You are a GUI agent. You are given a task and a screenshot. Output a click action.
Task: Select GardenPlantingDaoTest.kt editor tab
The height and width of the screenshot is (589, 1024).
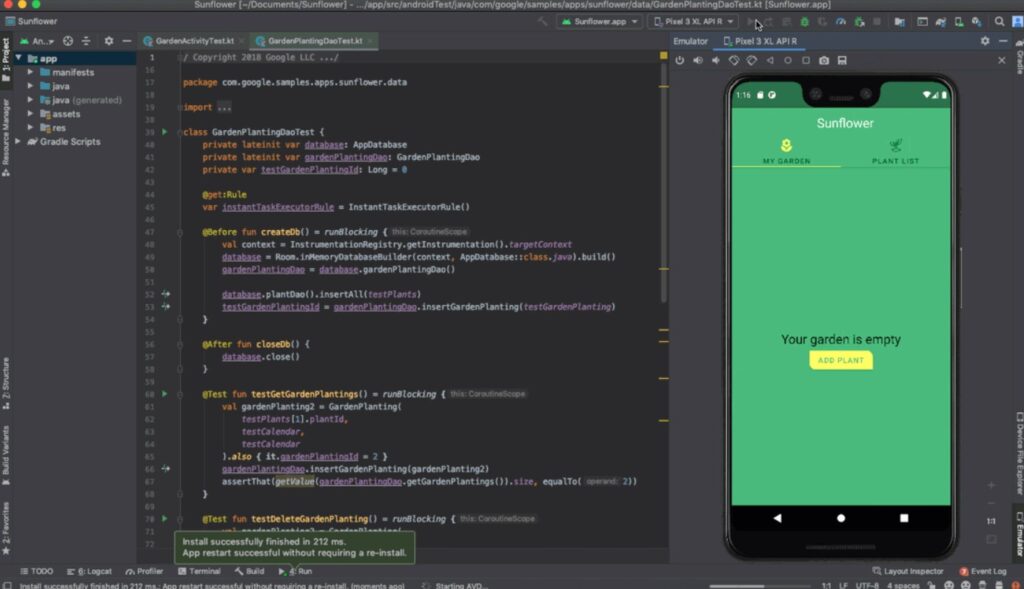point(315,40)
